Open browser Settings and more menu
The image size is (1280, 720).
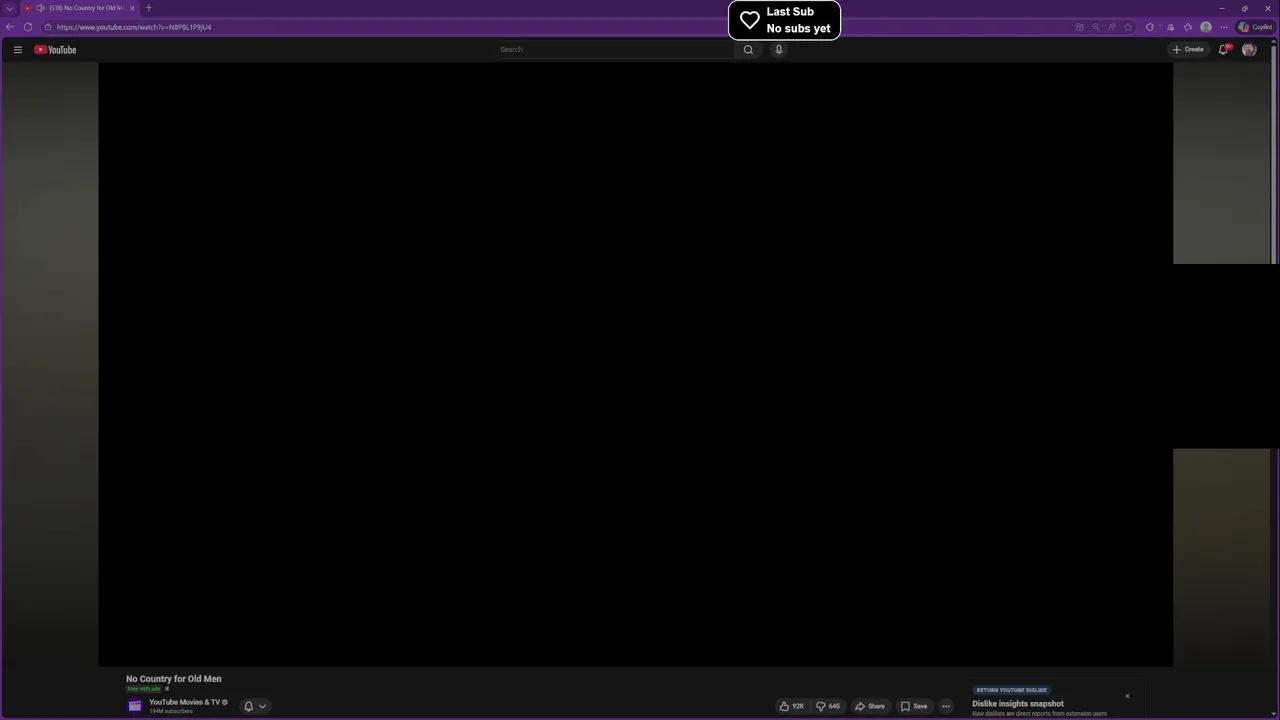pos(1223,27)
